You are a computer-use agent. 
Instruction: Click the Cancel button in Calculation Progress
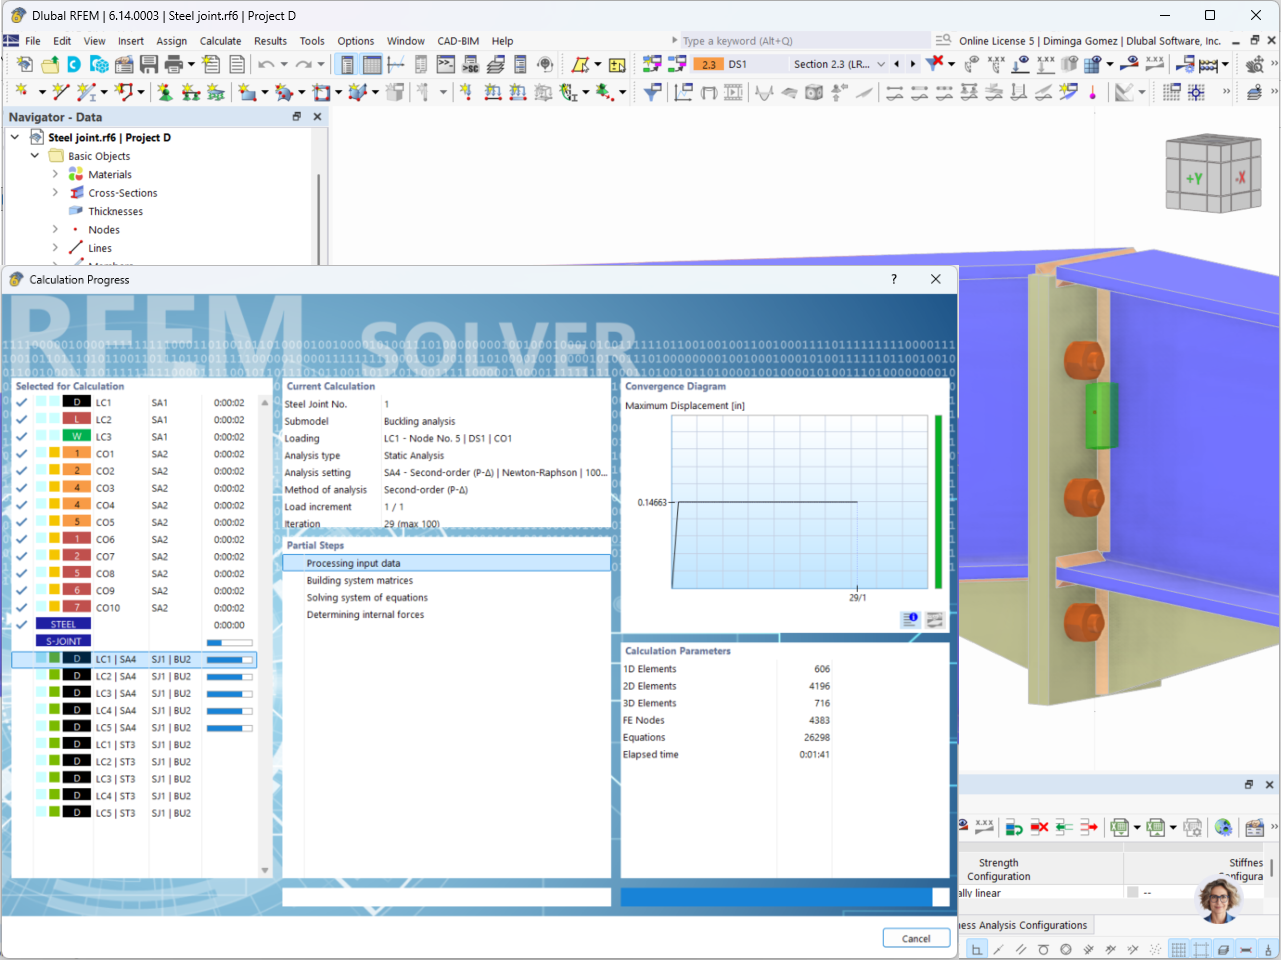916,938
